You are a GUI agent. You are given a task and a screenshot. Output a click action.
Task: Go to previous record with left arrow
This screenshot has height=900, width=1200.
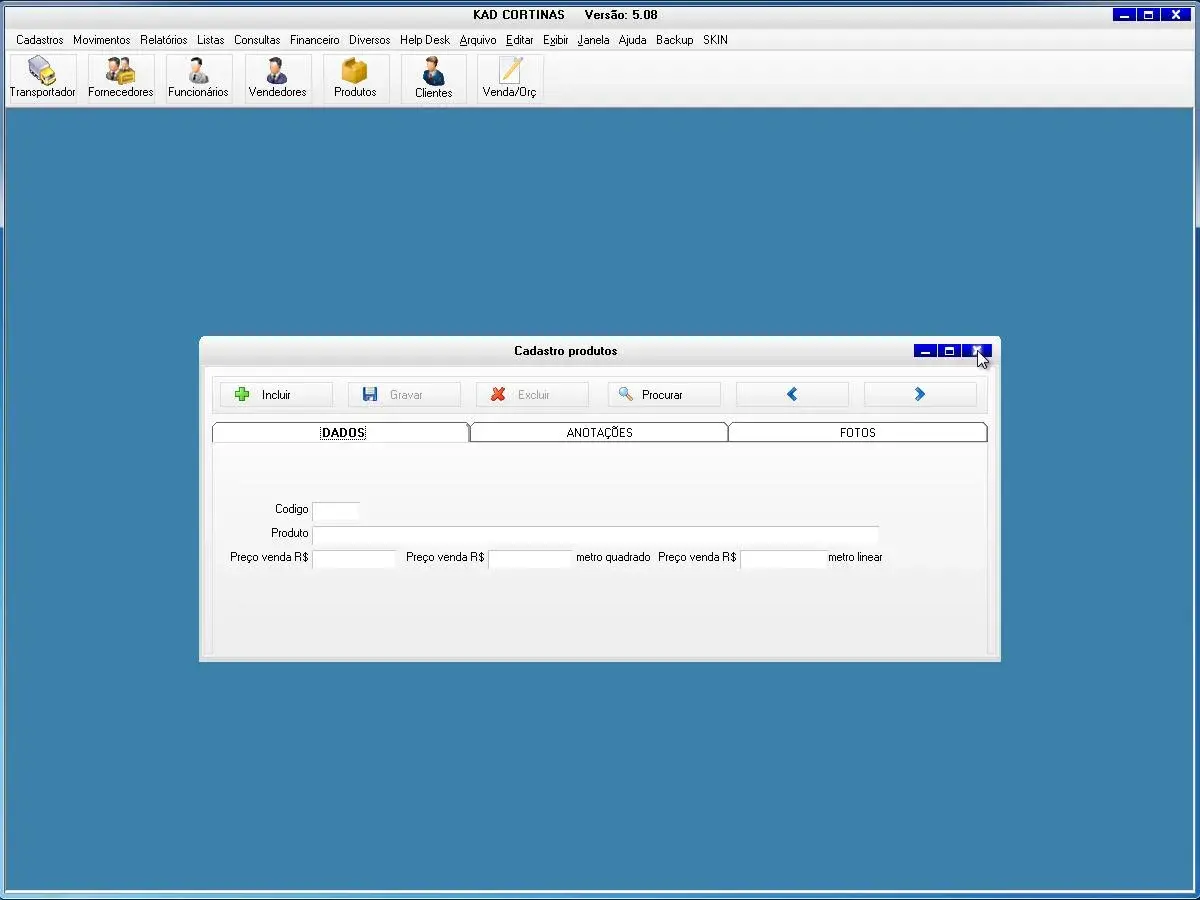[792, 395]
